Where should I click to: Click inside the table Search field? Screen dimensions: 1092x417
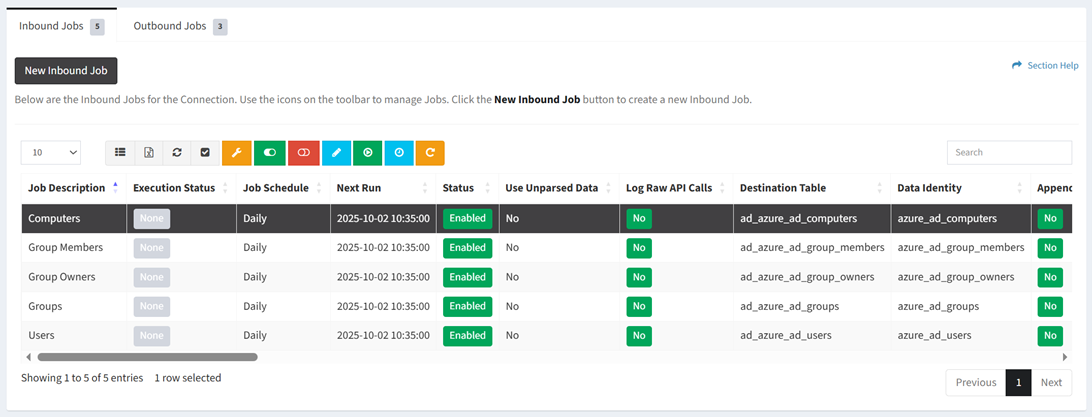[x=1008, y=152]
